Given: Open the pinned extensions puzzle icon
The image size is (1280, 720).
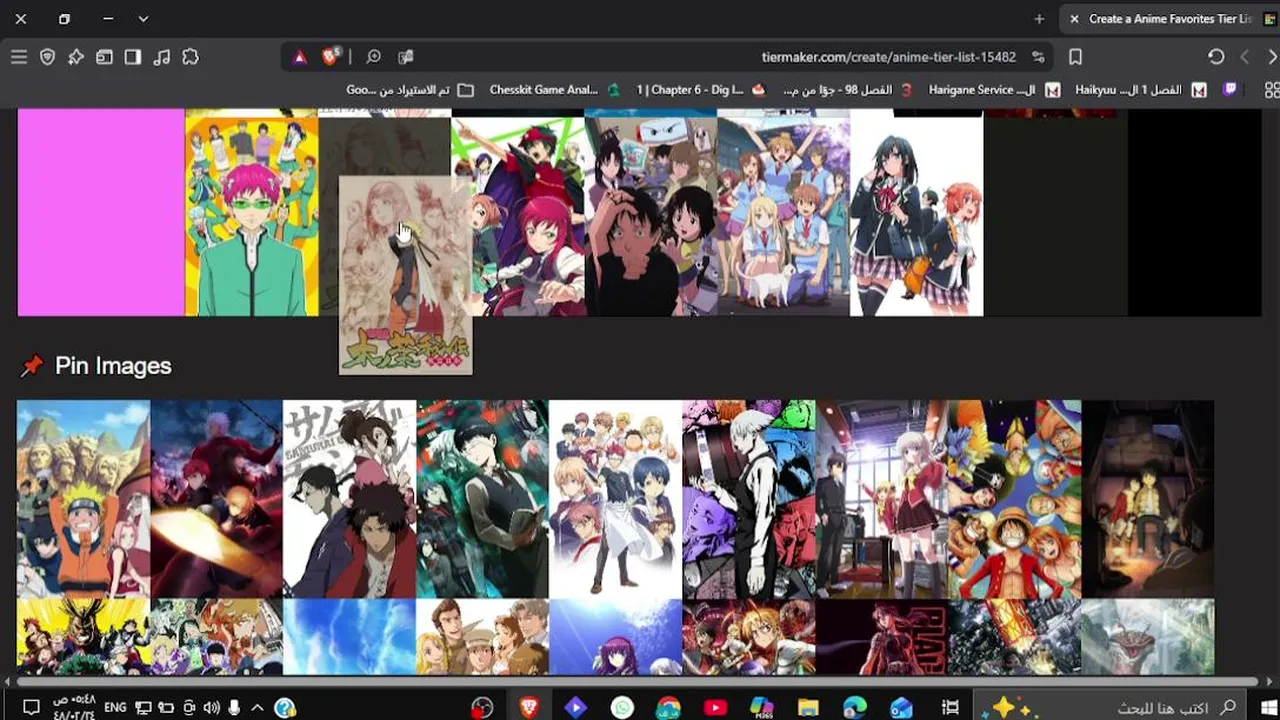Looking at the screenshot, I should click(x=190, y=57).
